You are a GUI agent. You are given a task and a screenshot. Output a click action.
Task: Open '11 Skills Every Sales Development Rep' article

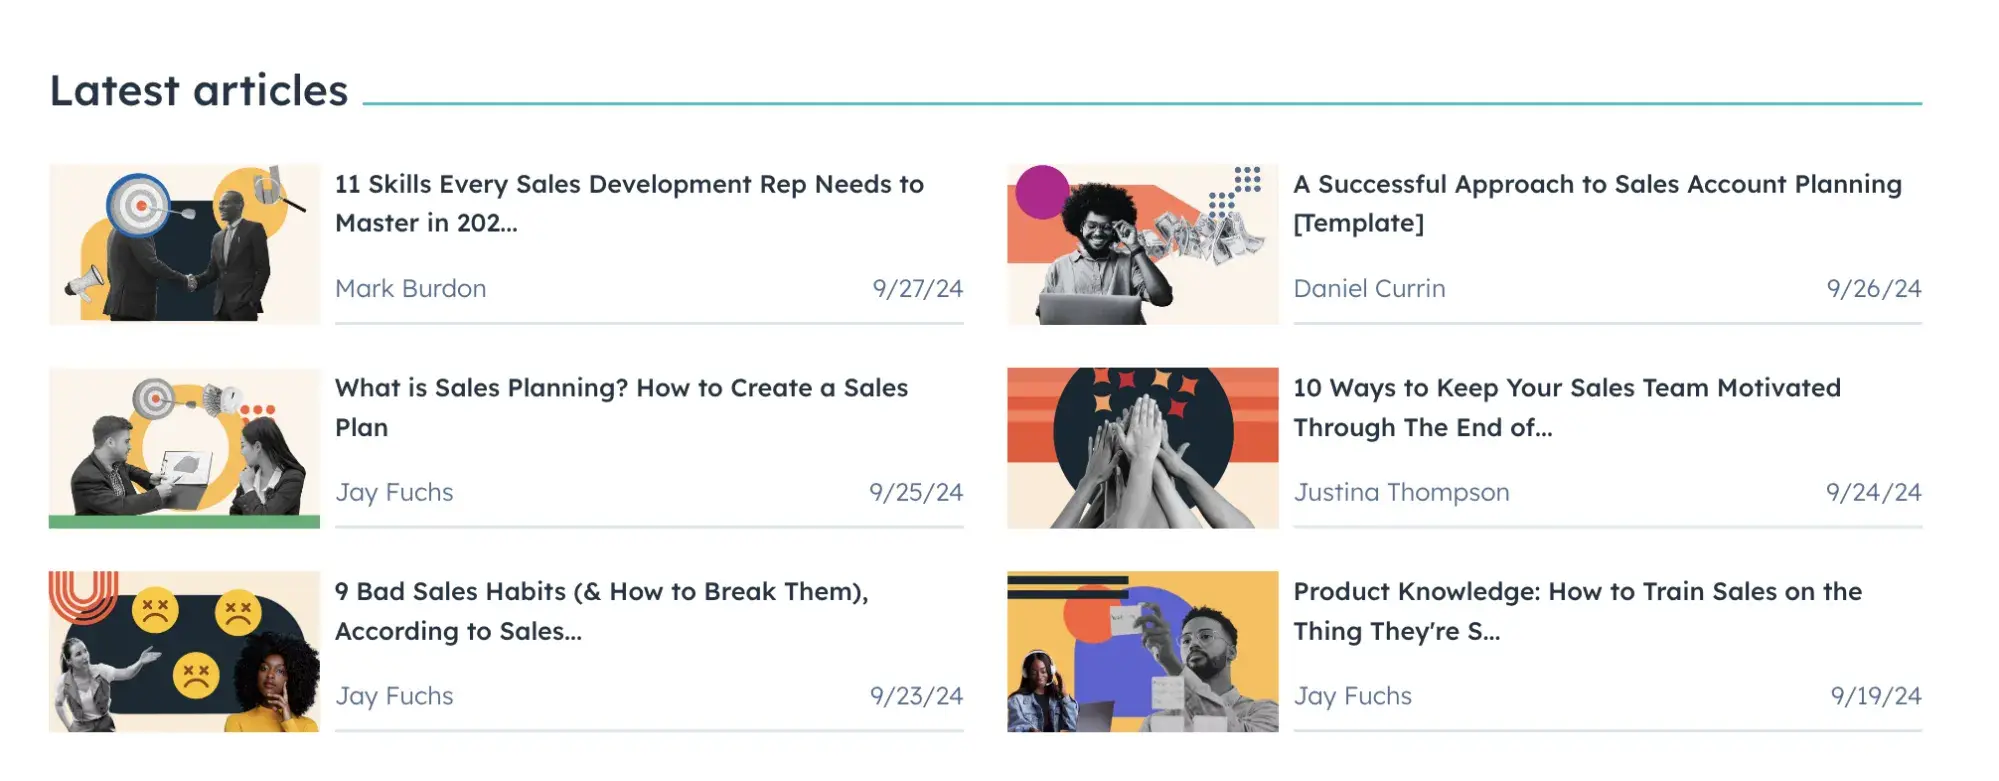(x=629, y=203)
